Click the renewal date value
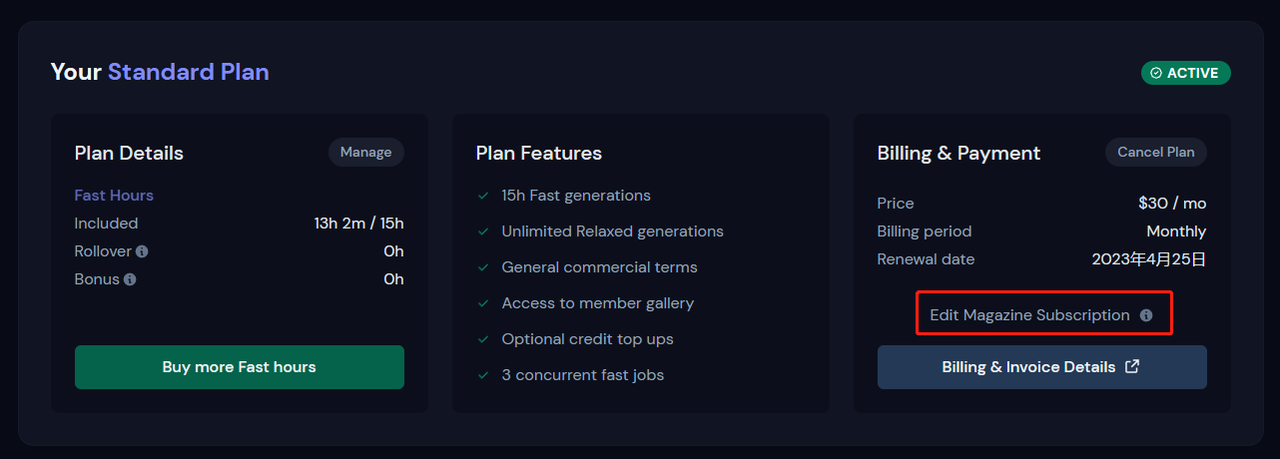The height and width of the screenshot is (459, 1280). point(1148,260)
